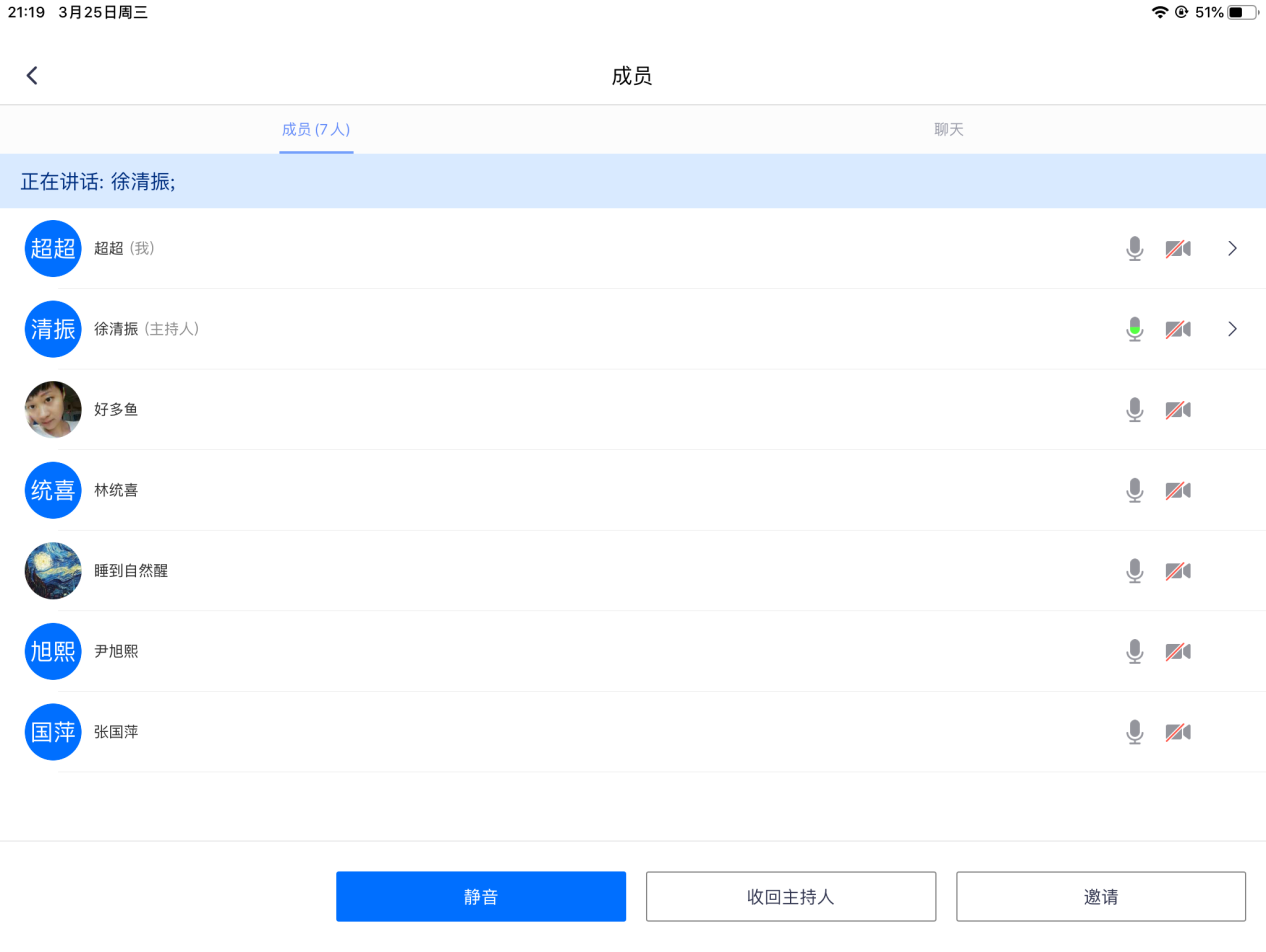Tap the starry night avatar of 睡到自然醒
This screenshot has height=952, width=1266.
[53, 571]
